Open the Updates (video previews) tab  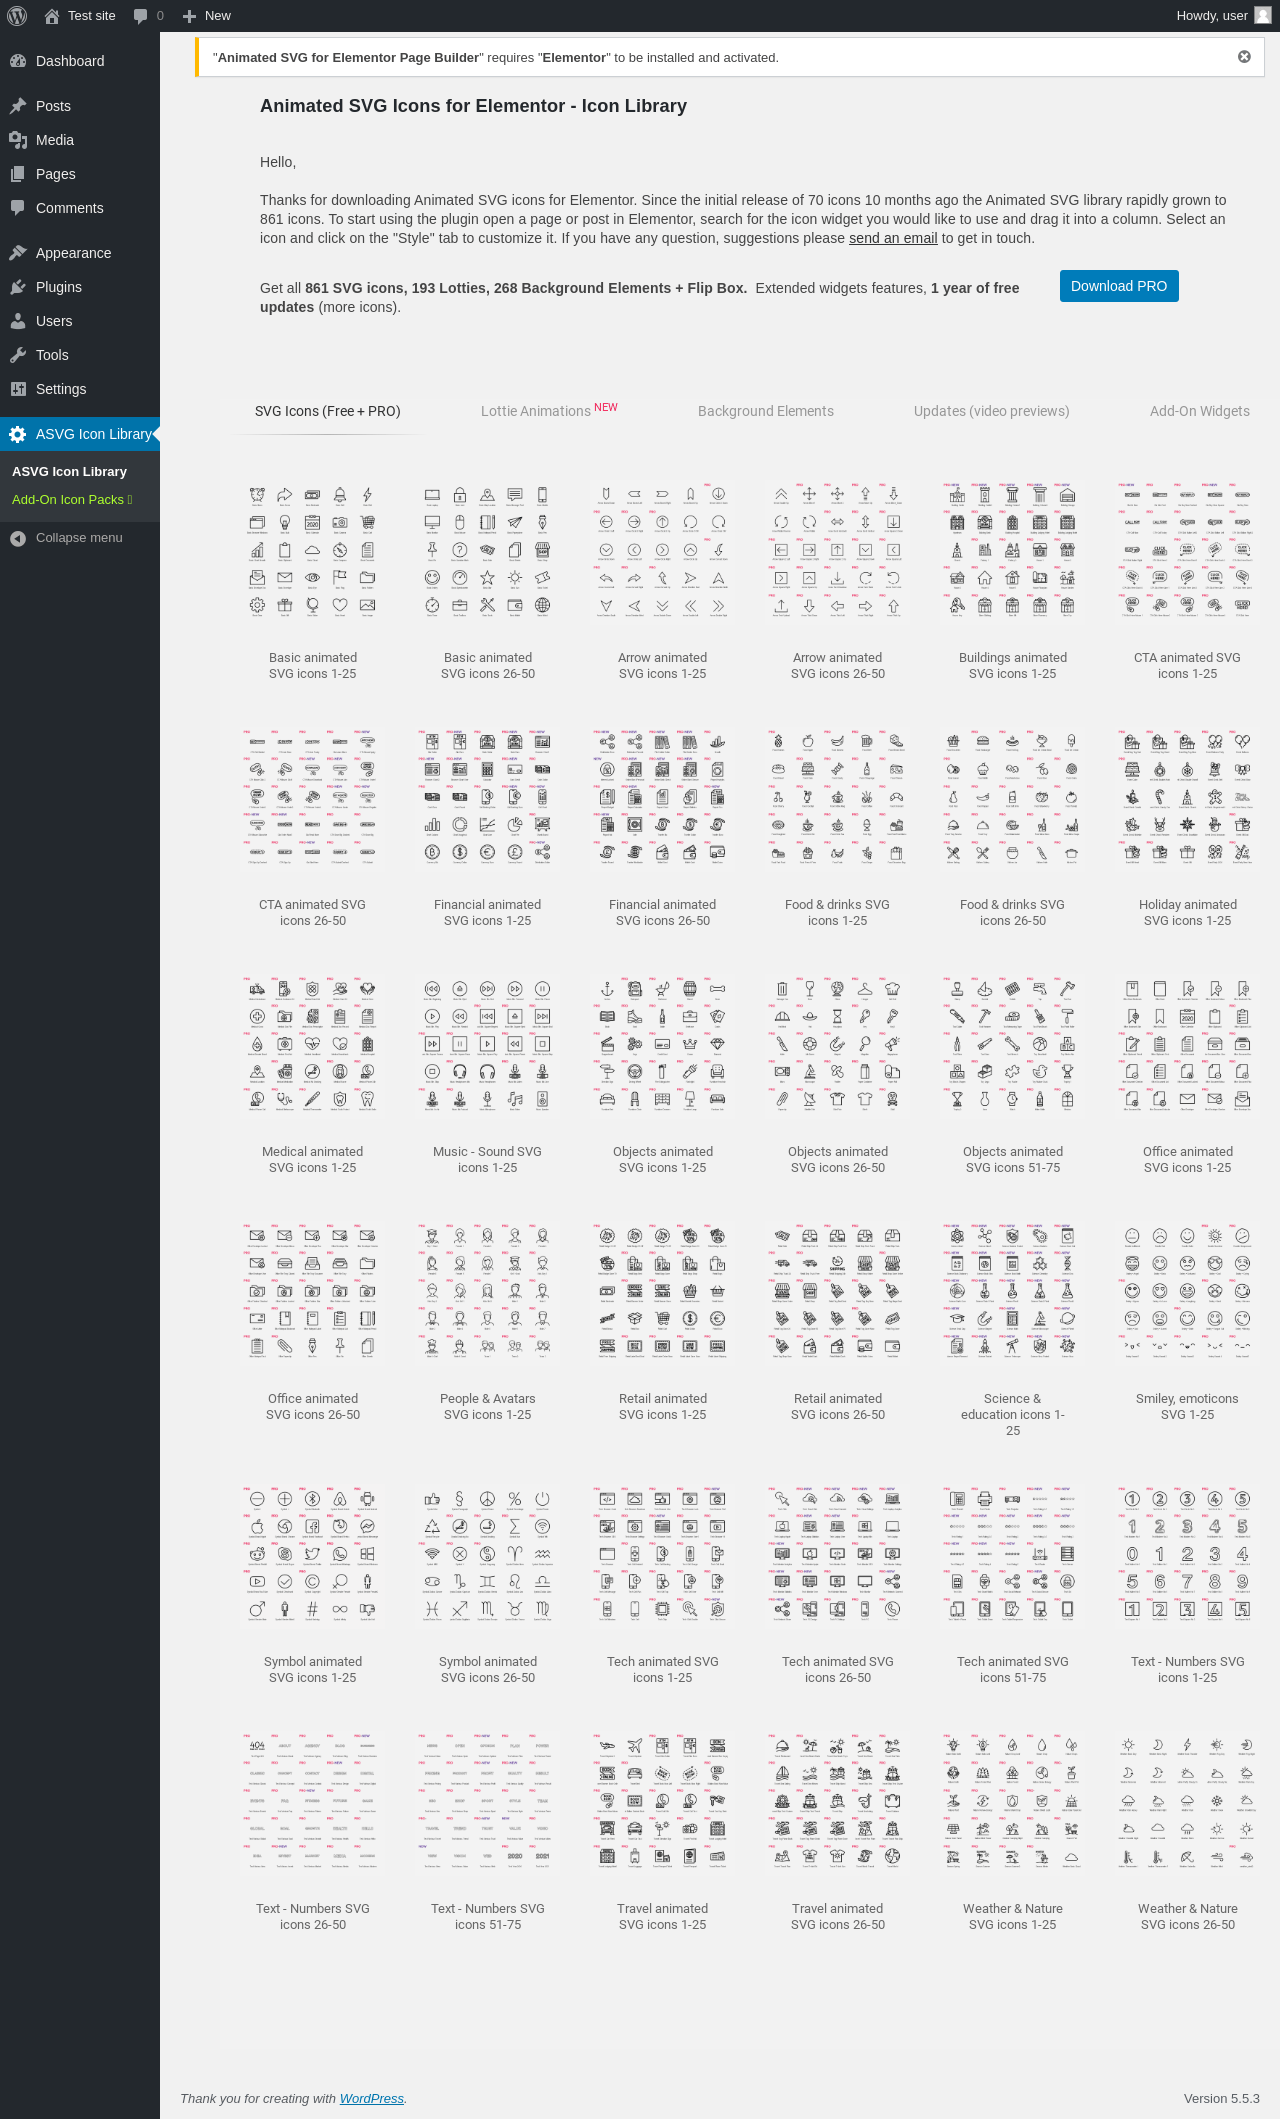pyautogui.click(x=992, y=411)
